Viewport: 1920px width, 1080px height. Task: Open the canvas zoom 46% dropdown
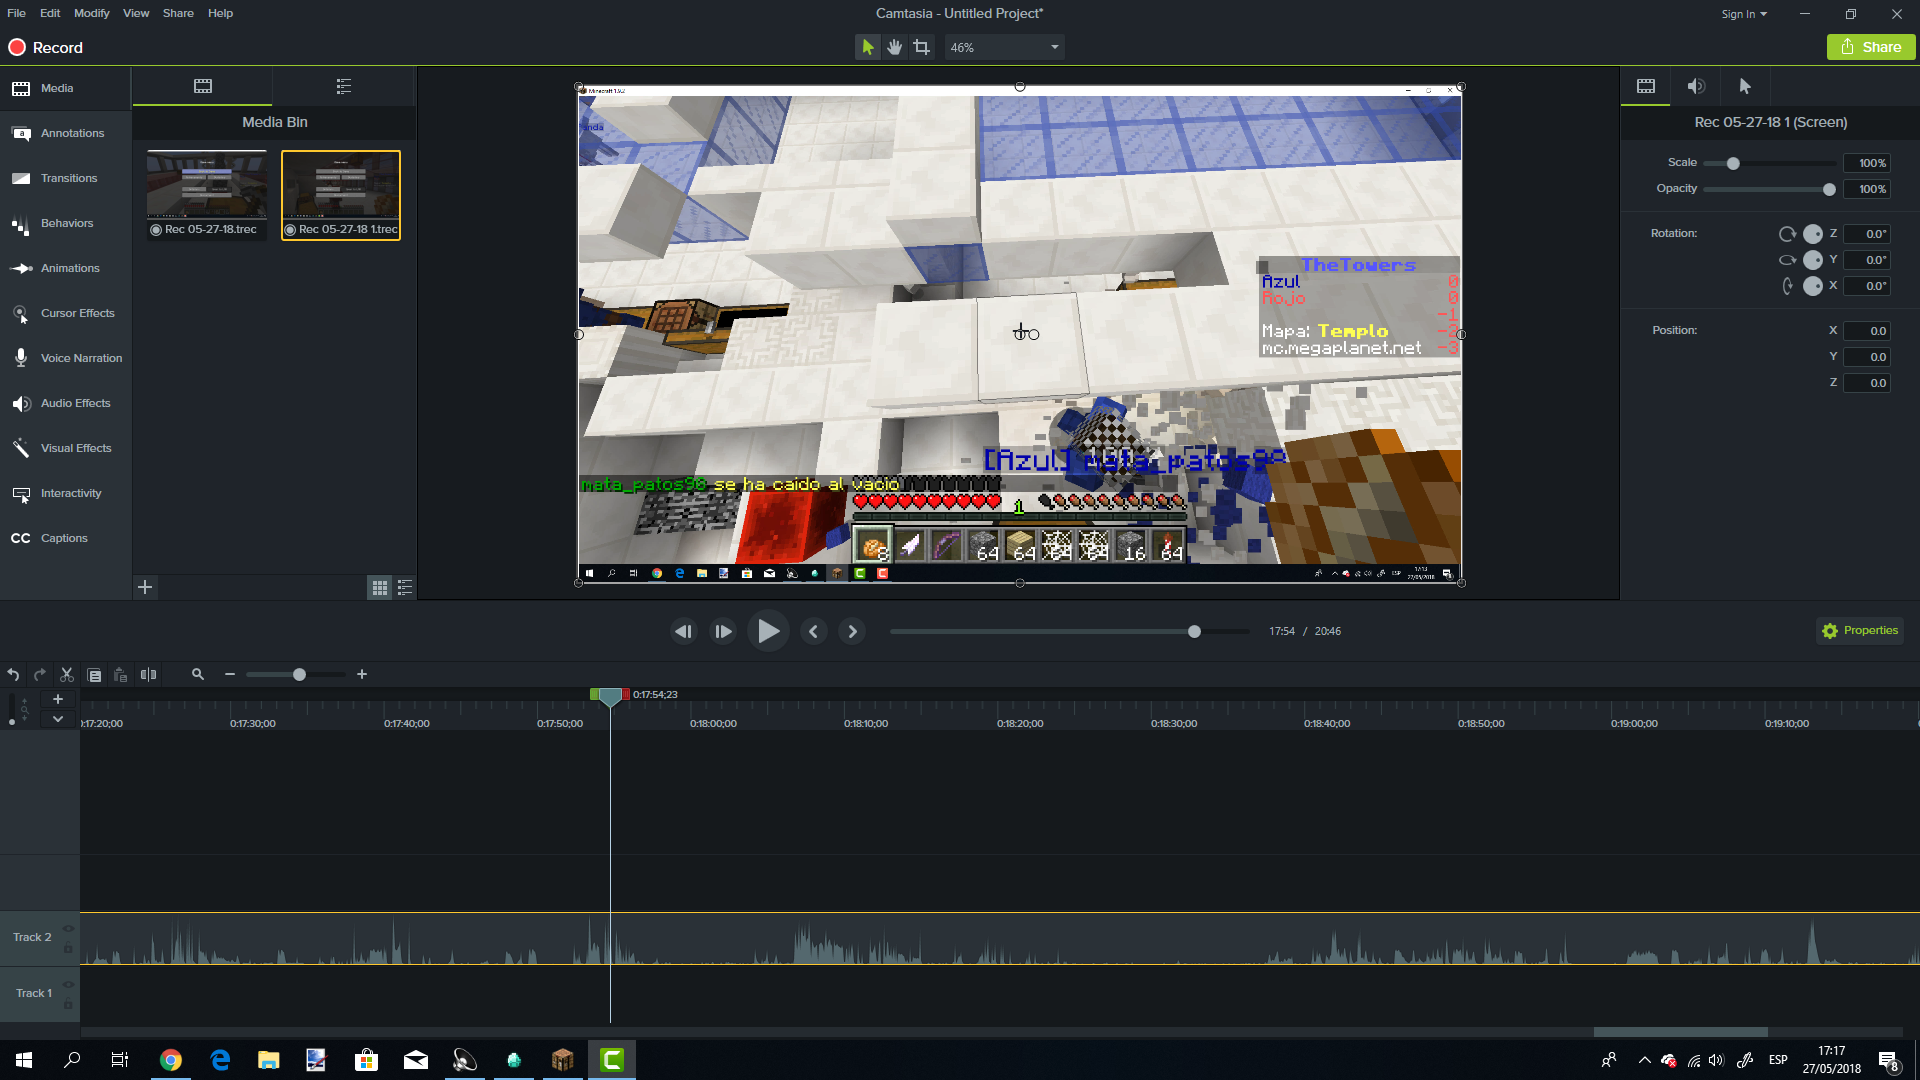1004,47
